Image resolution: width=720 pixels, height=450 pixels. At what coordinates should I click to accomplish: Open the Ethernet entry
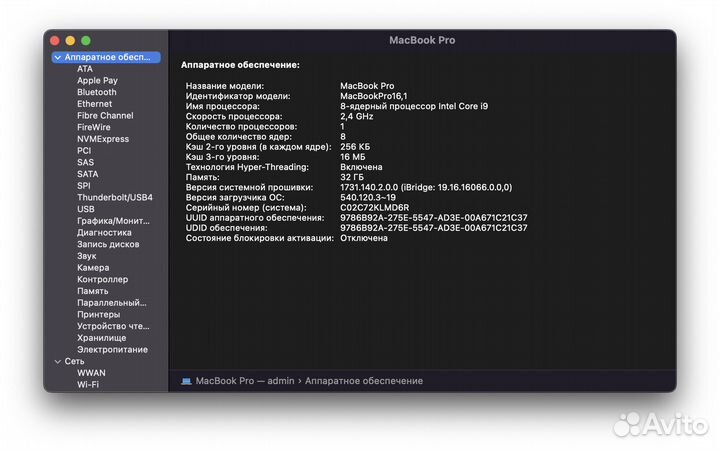tap(95, 104)
